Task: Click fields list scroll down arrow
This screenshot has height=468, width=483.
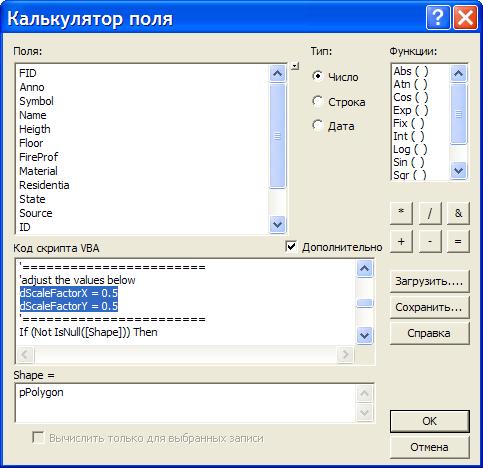Action: pyautogui.click(x=277, y=224)
